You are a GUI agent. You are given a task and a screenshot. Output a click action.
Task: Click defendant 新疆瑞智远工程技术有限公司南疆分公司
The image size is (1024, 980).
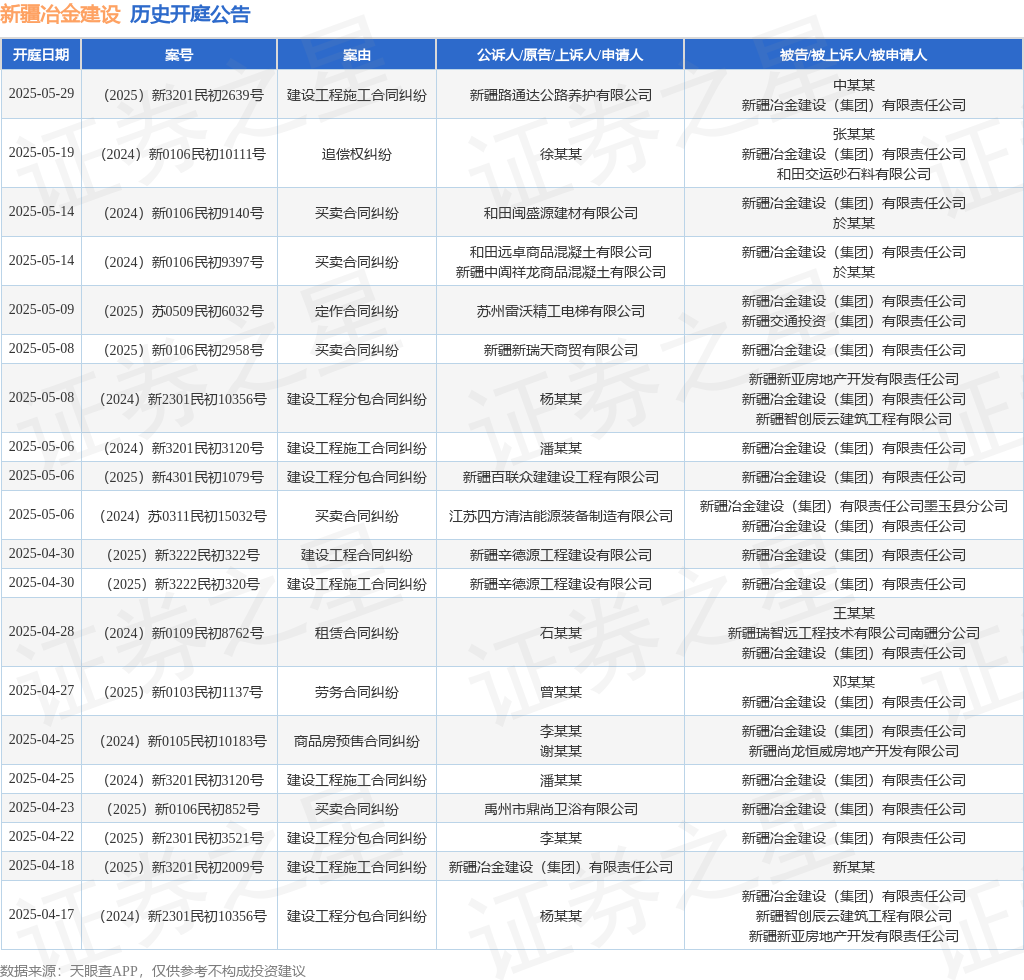click(x=853, y=633)
